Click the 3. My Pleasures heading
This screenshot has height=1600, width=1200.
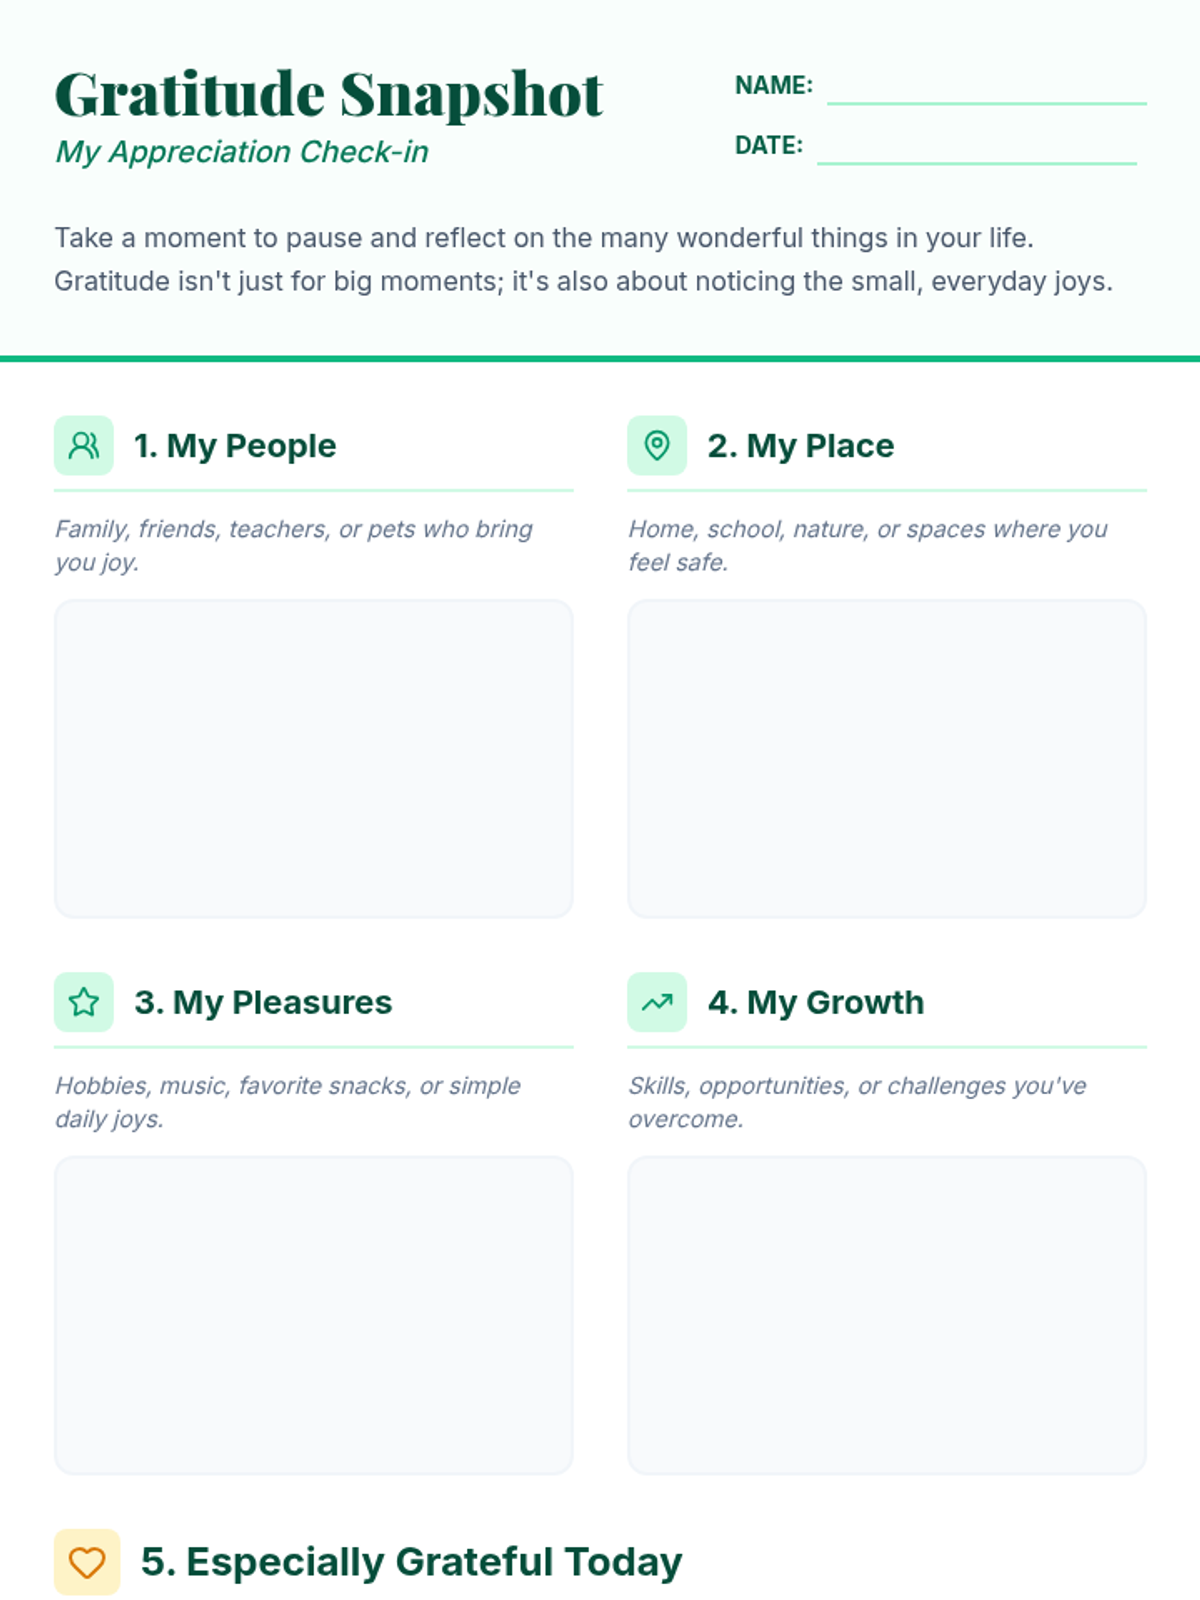[x=263, y=1002]
